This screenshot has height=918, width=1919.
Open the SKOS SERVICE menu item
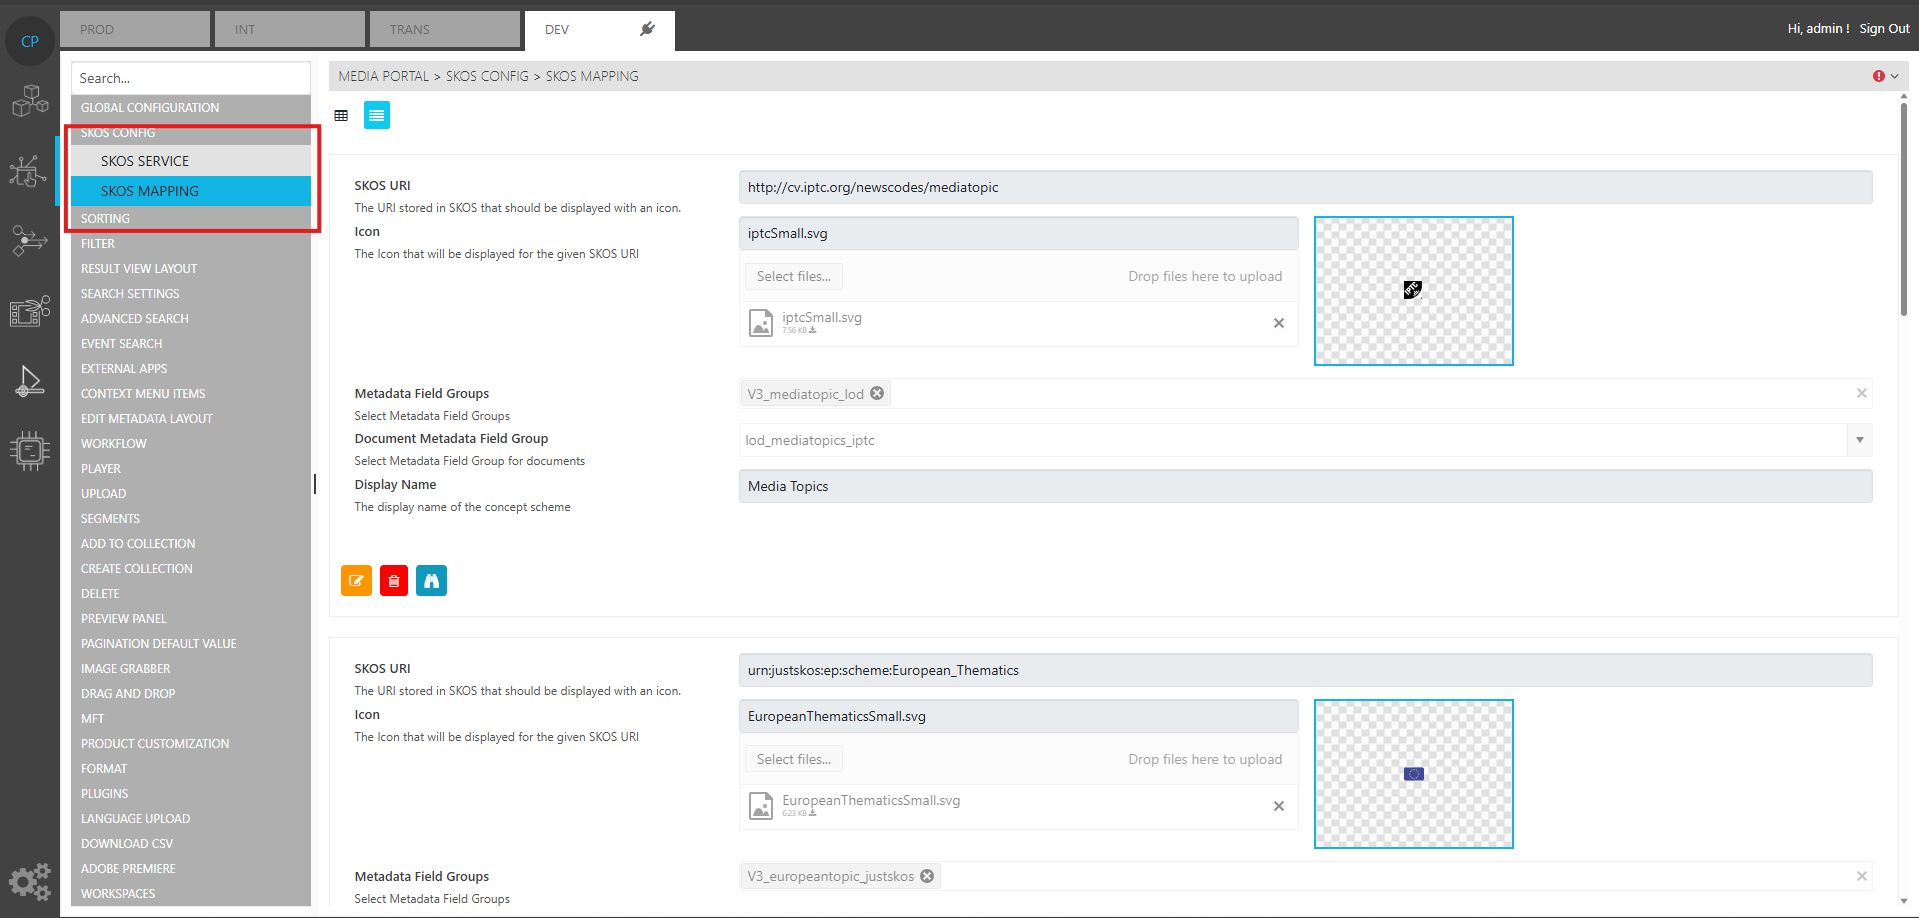(x=145, y=161)
